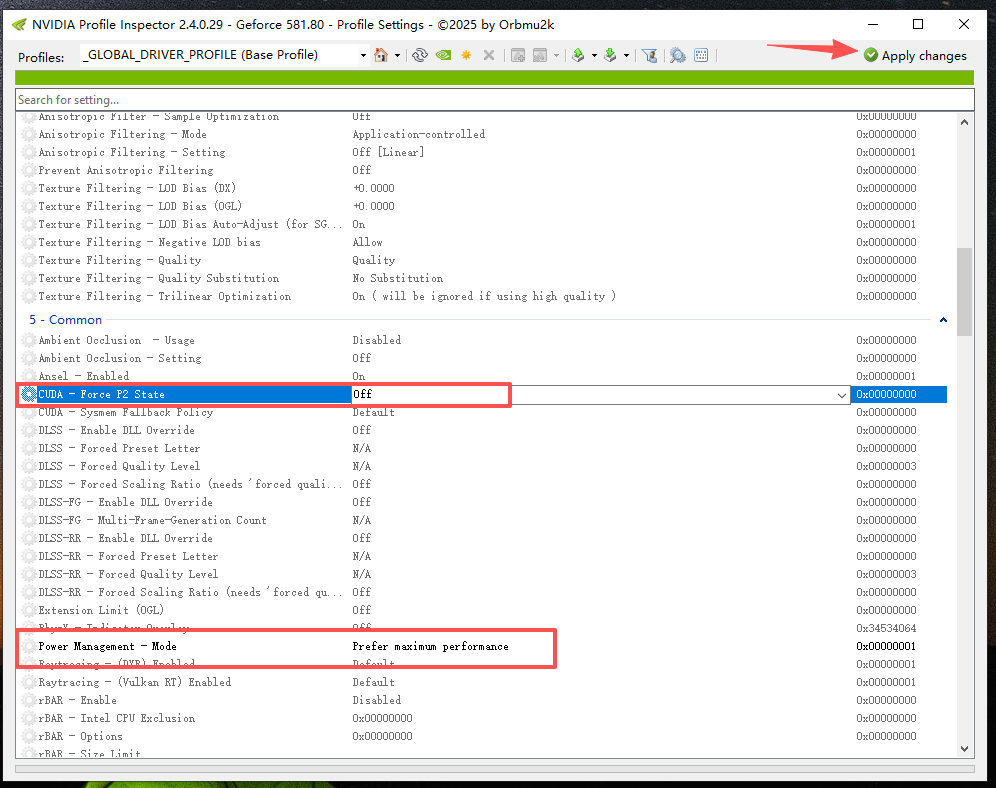Screen dimensions: 996x788
Task: Click the 'Application-controlled' value
Action: tap(419, 135)
